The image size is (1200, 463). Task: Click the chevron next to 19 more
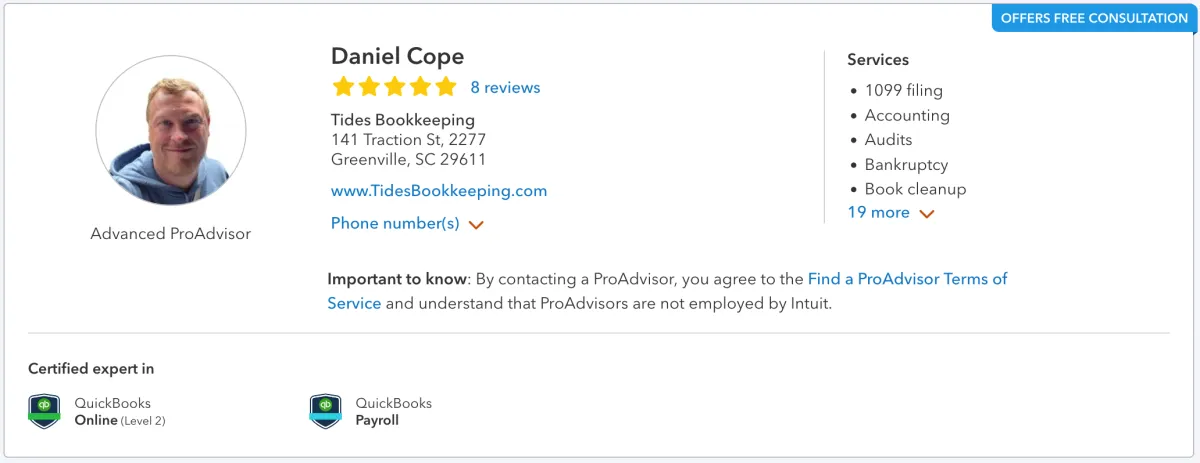(x=927, y=213)
